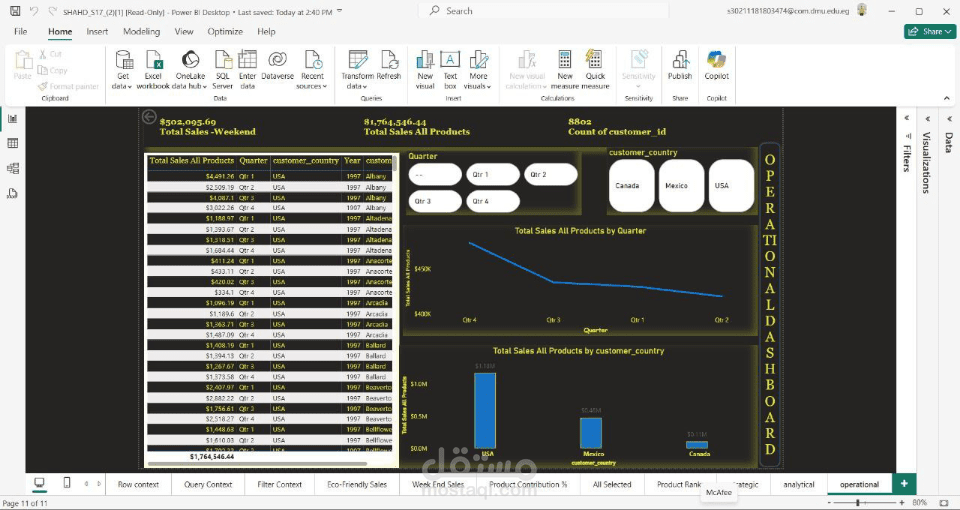
Task: Open the Get data source picker
Action: tap(123, 70)
